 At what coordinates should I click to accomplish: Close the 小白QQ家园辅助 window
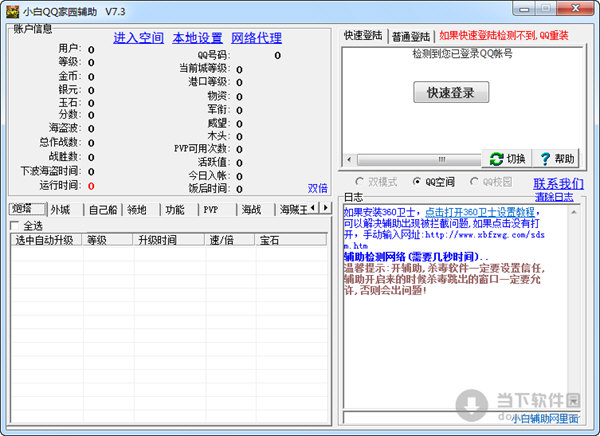tap(575, 8)
